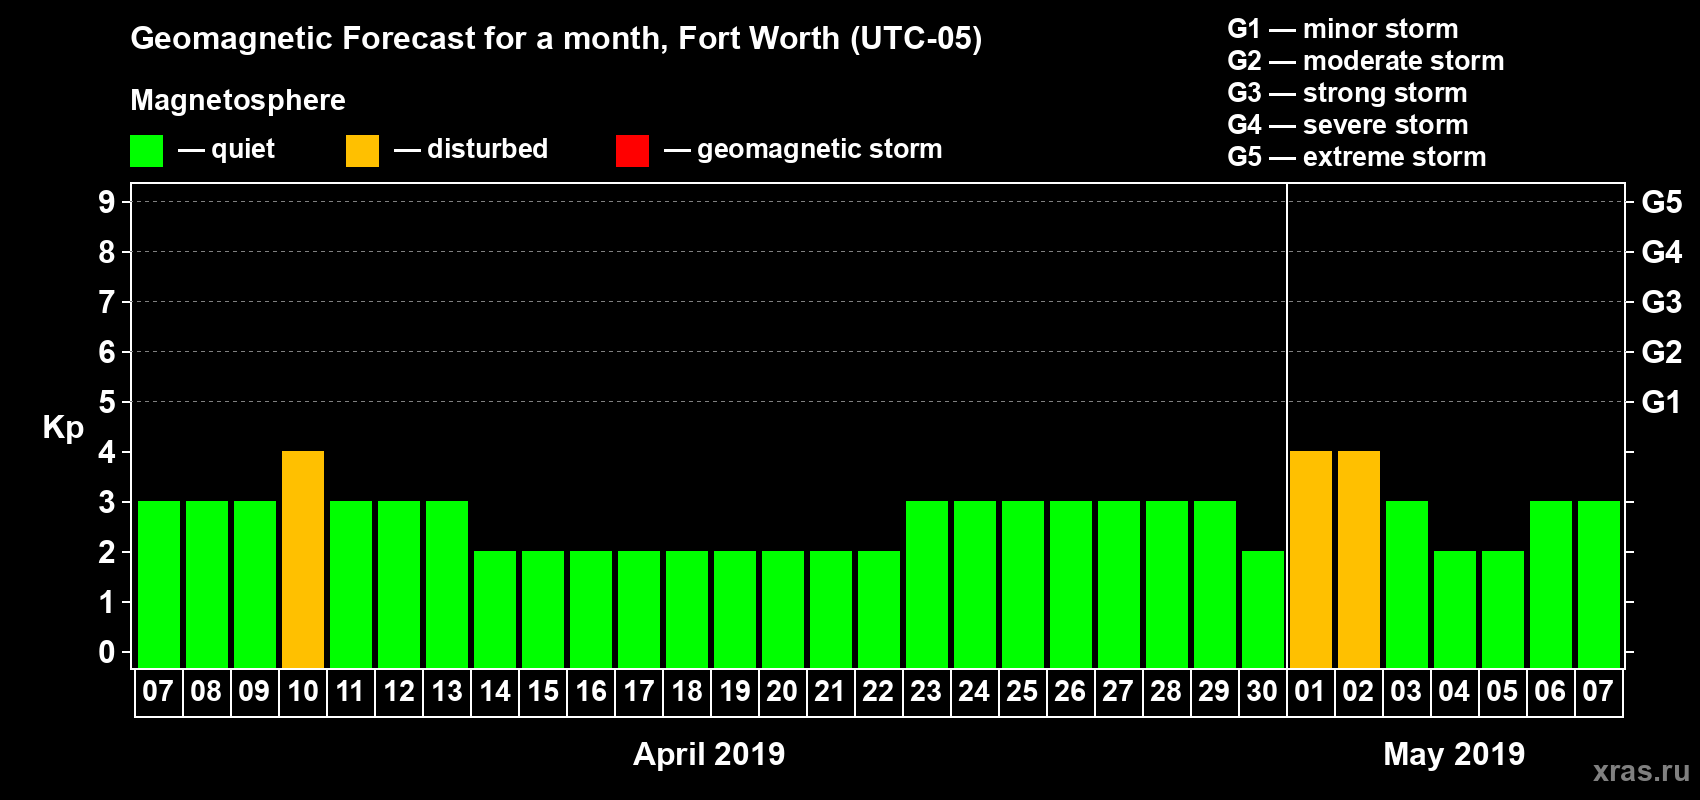Screen dimensions: 1700x800
Task: Click the 'G2 — moderate storm' legend line
Action: [1366, 61]
